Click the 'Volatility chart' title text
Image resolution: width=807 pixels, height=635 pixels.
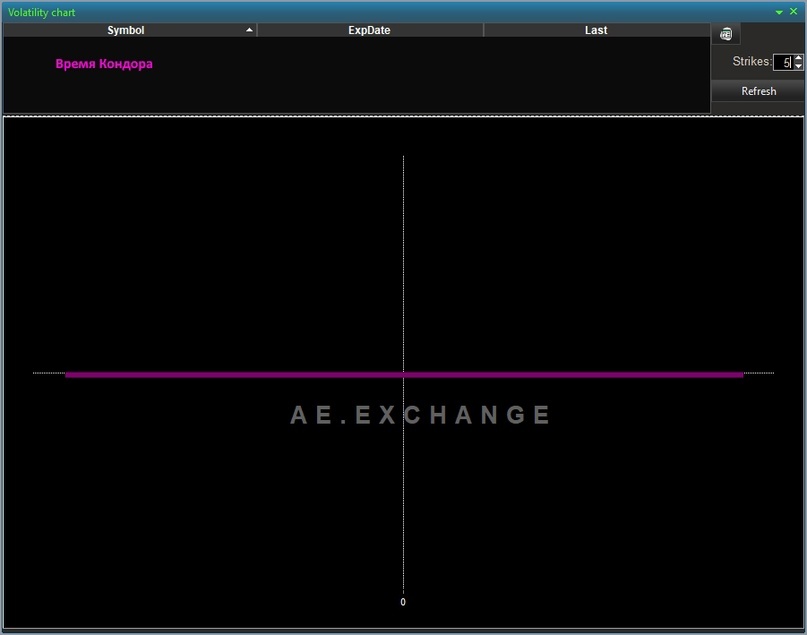coord(42,12)
